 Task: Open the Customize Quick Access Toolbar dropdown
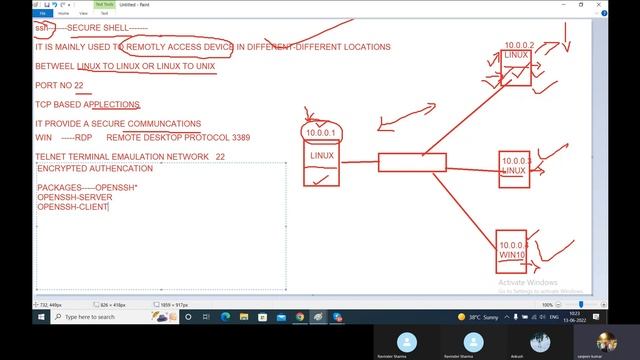click(x=69, y=5)
